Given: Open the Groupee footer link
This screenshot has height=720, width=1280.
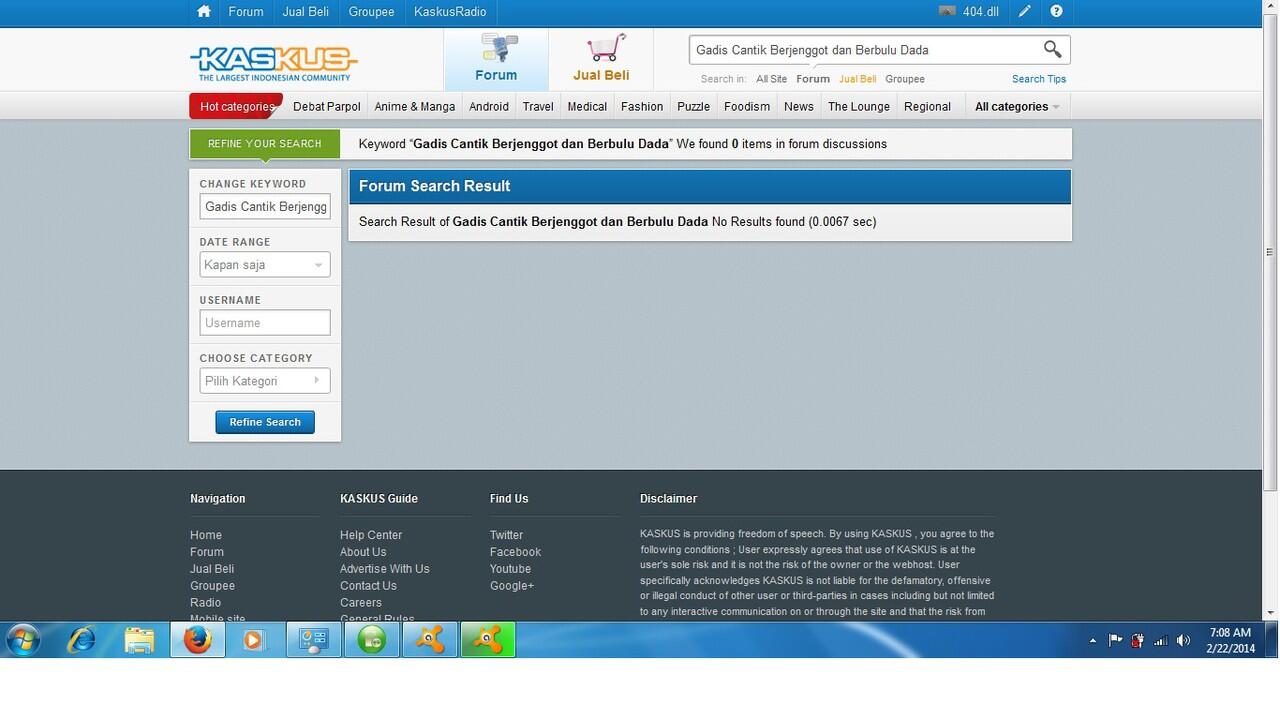Looking at the screenshot, I should 213,586.
